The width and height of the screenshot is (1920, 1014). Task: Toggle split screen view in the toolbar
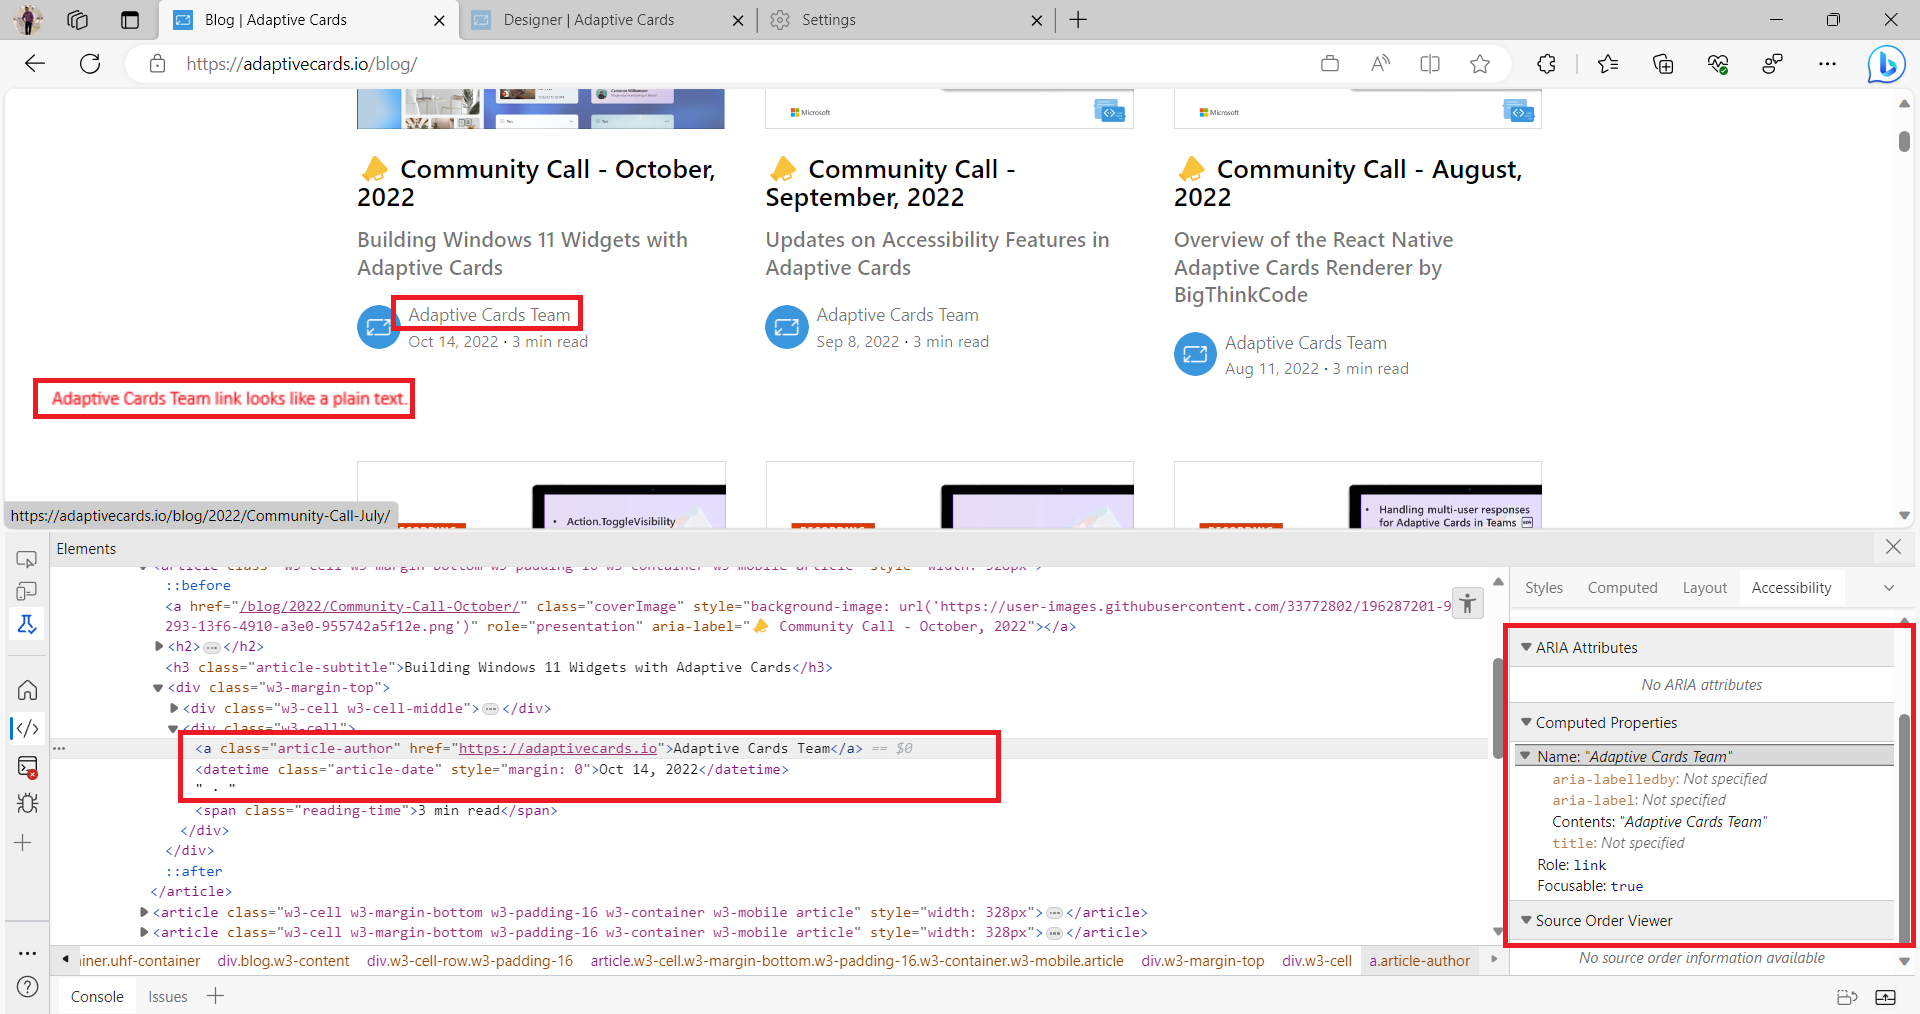(x=1430, y=63)
